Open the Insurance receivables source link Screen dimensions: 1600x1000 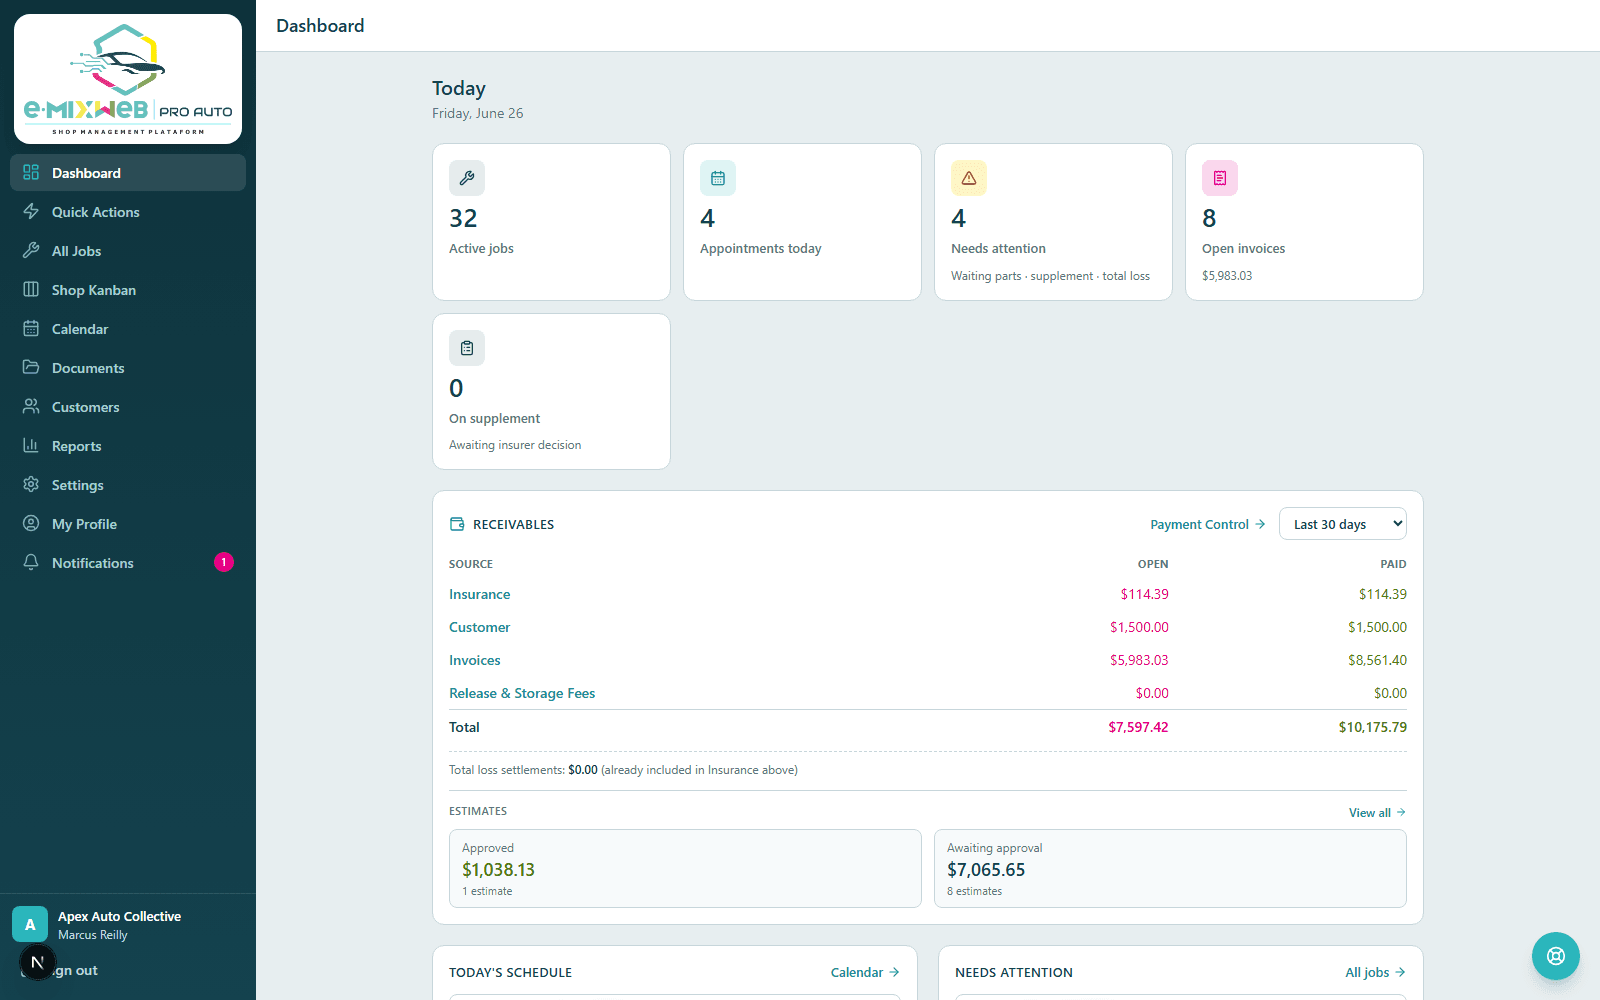[x=479, y=594]
